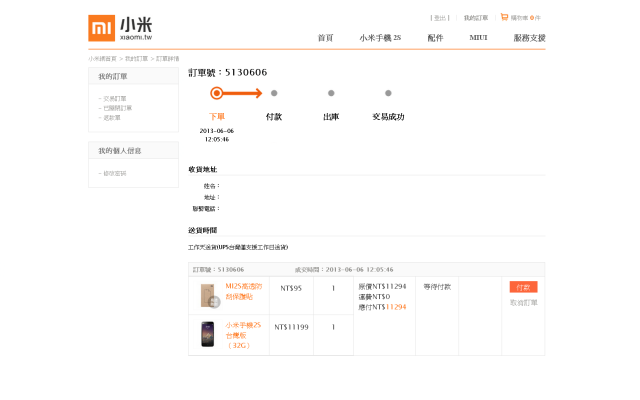Screen dimensions: 640x400
Task: Click price NT$95
Action: [x=291, y=288]
